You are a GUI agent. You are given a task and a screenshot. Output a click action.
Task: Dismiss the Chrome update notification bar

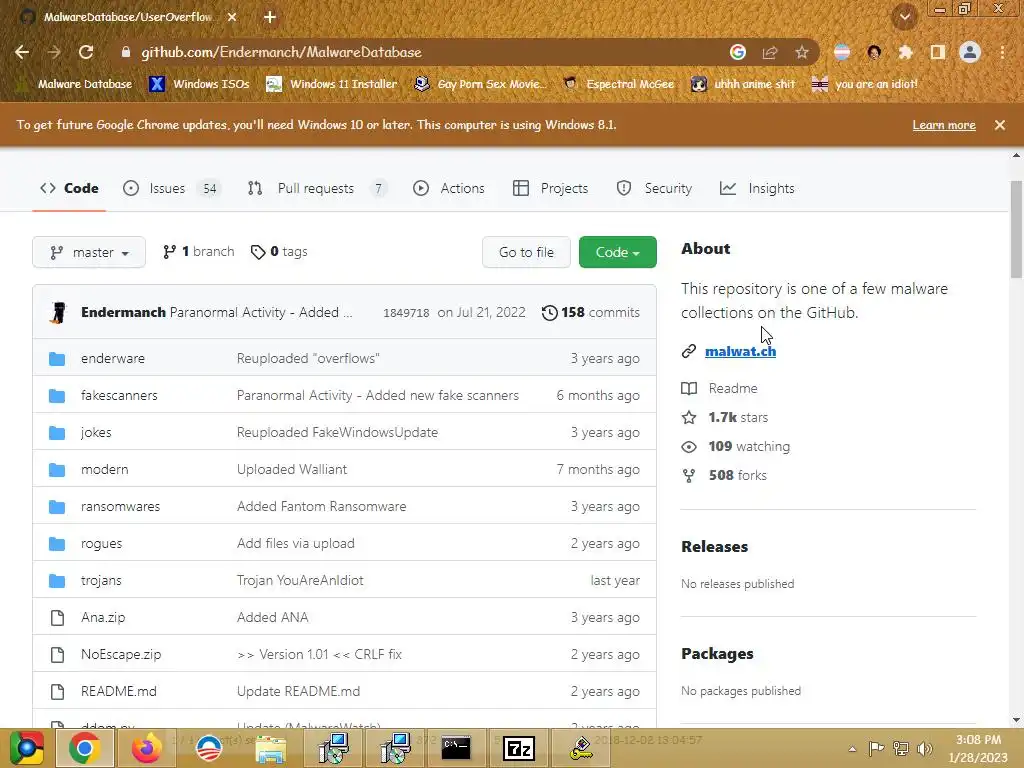(x=999, y=125)
